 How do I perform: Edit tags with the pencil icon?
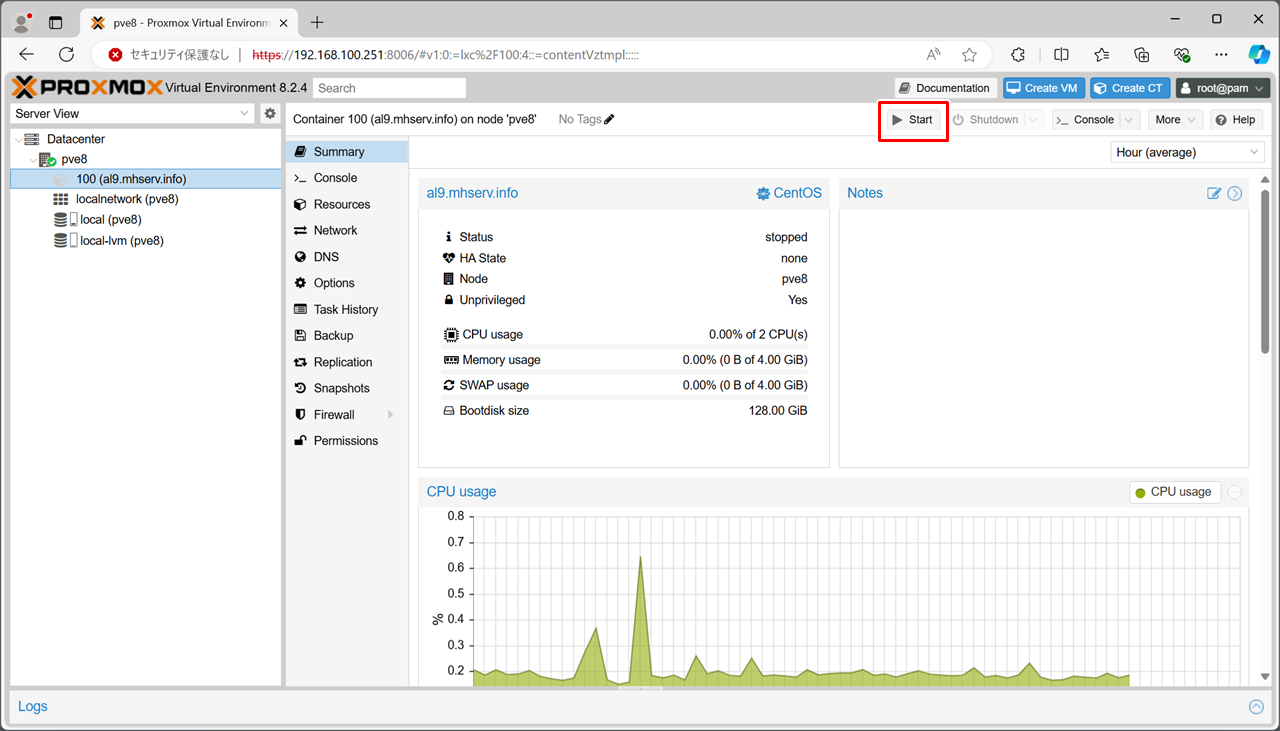click(609, 120)
